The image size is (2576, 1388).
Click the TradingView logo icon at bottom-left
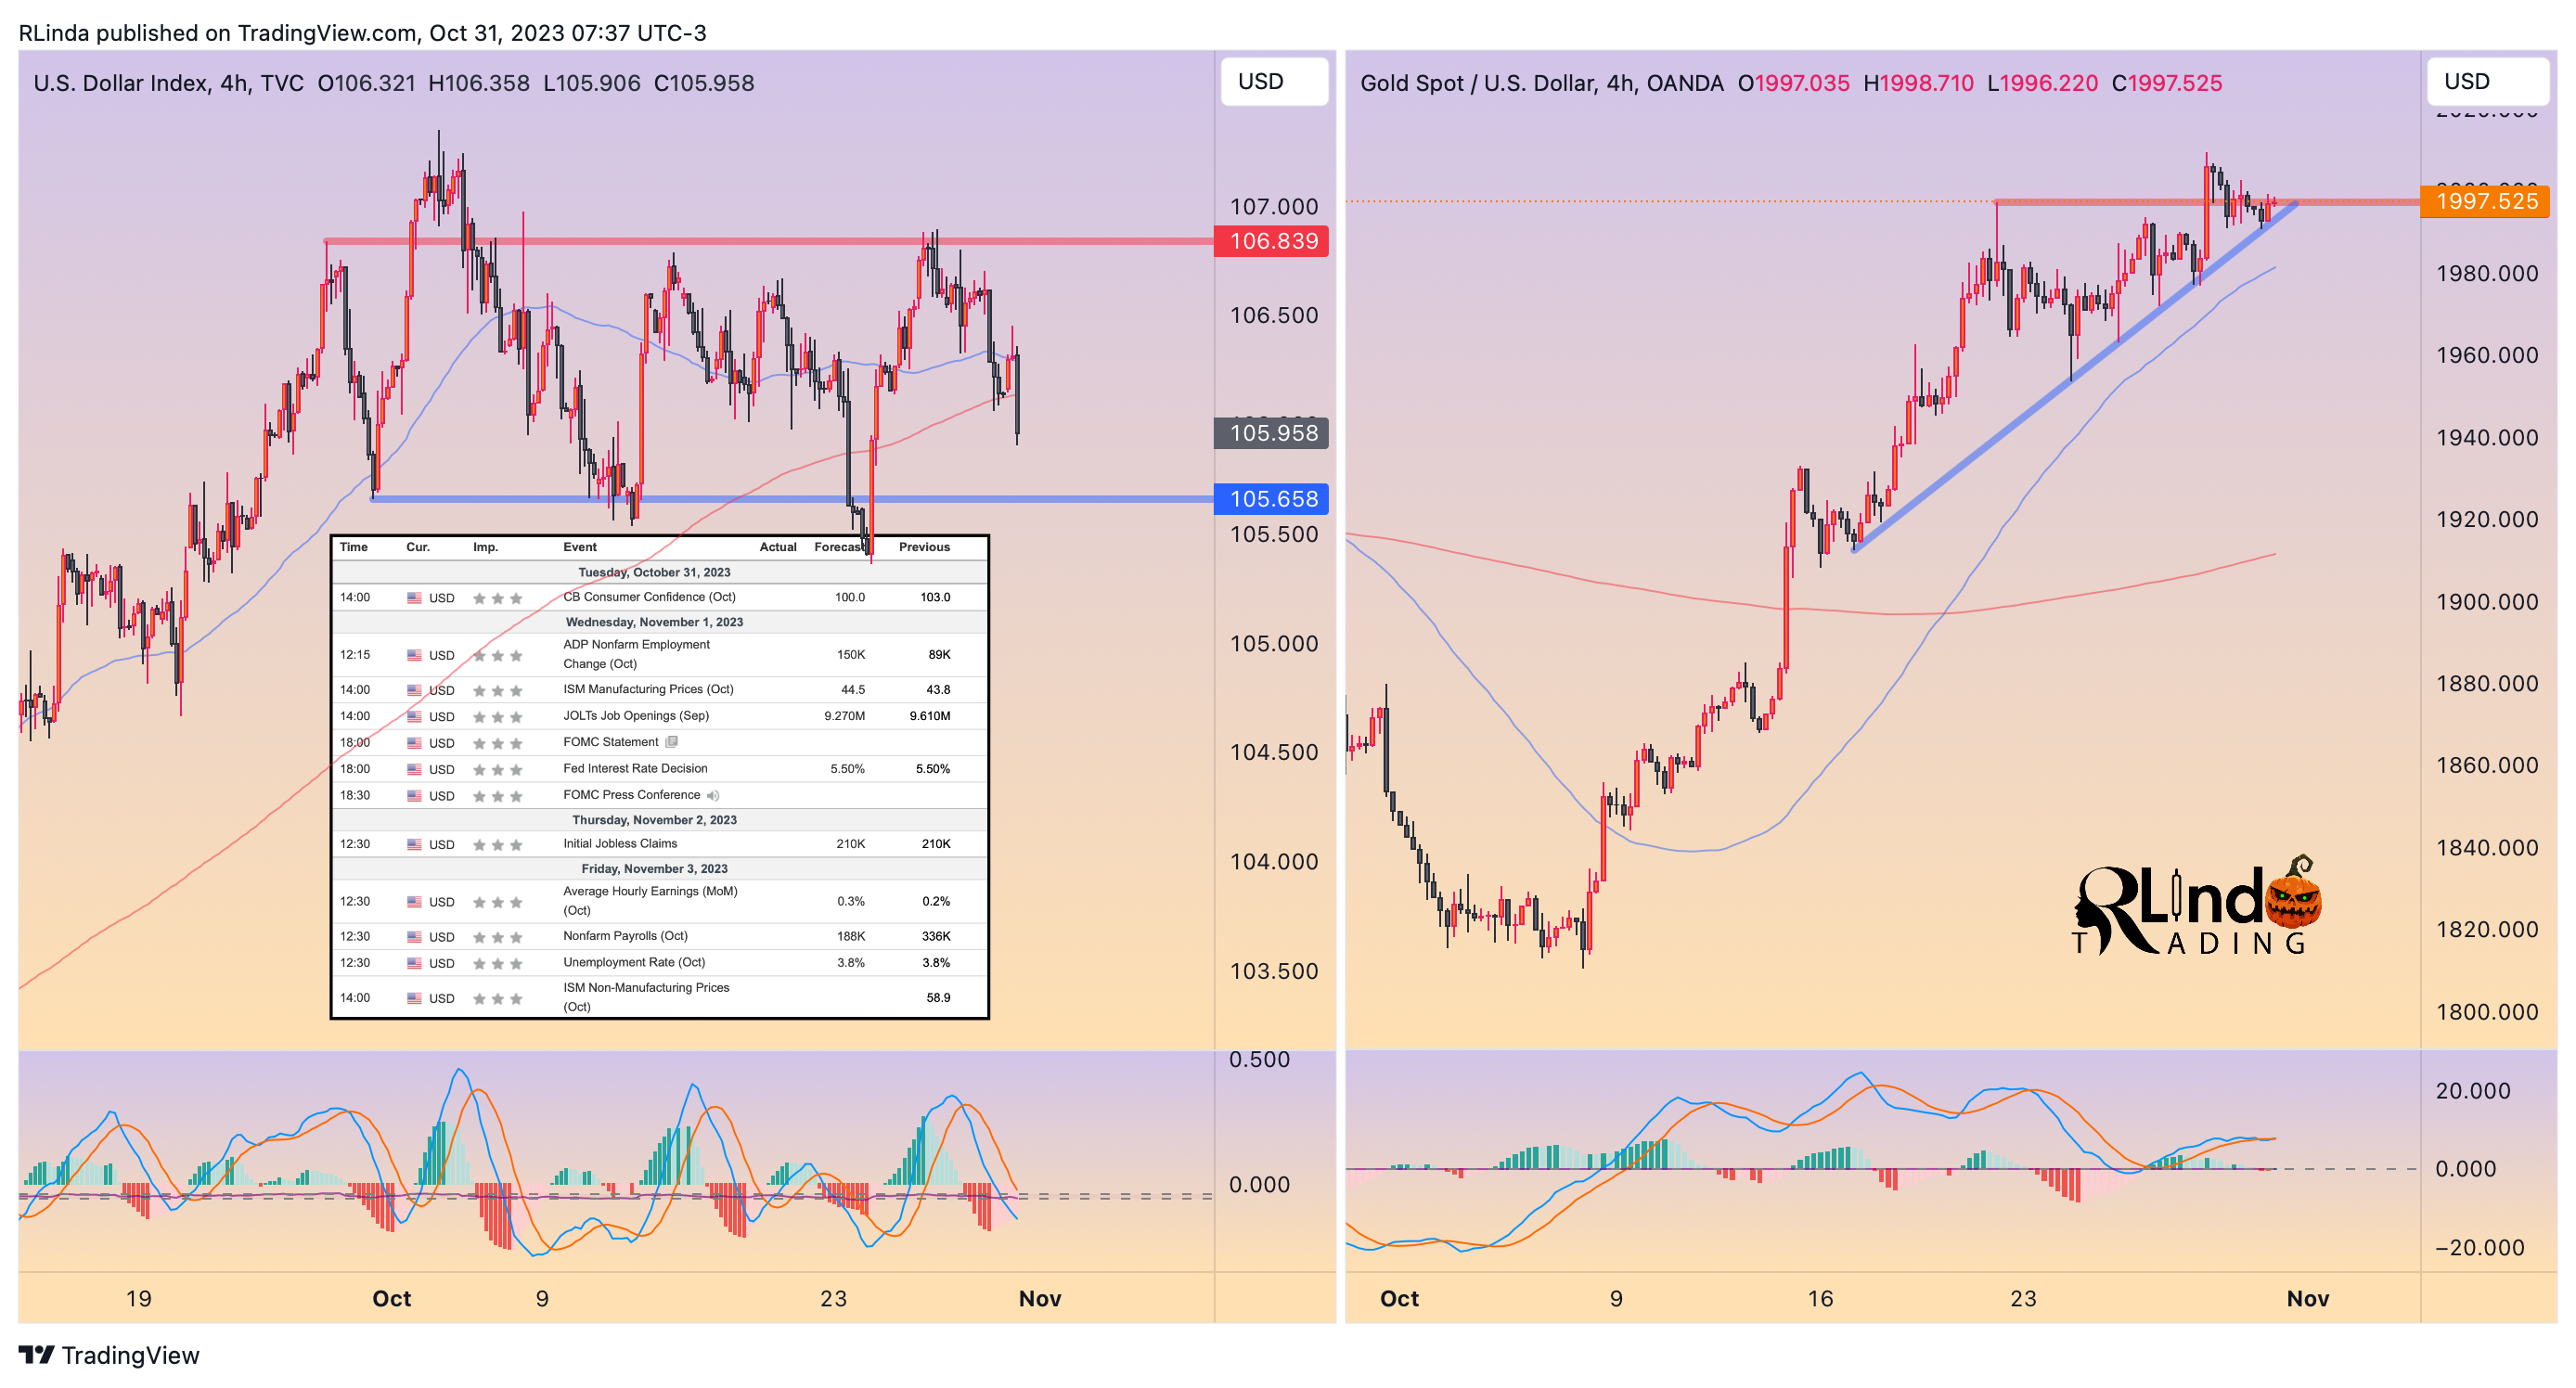pyautogui.click(x=36, y=1355)
